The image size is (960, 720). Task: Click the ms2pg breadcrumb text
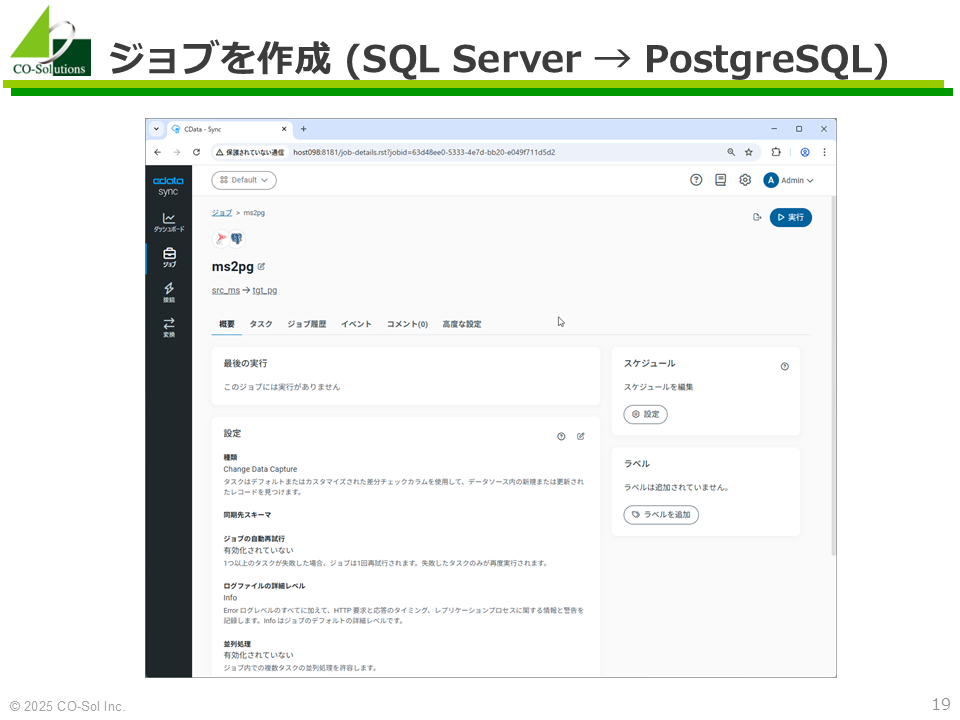tap(254, 213)
